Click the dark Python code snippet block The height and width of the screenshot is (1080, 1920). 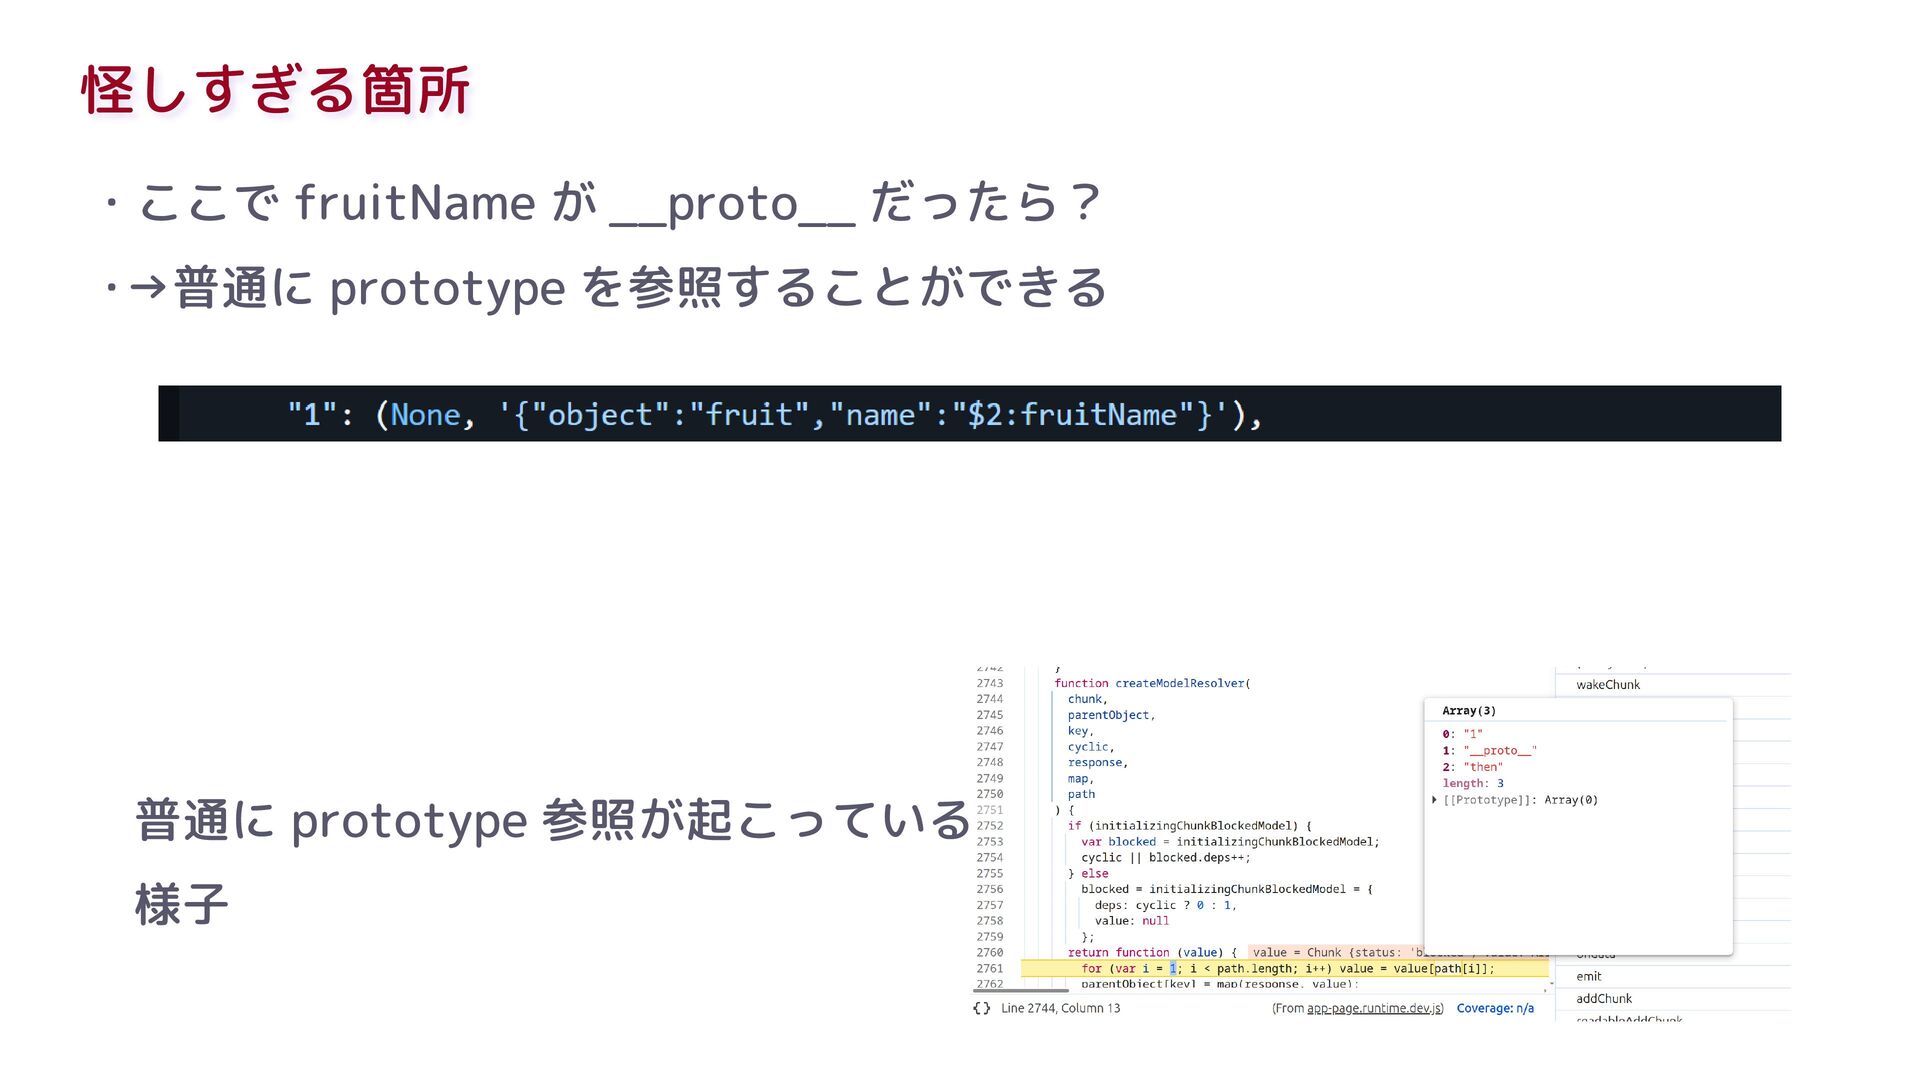click(969, 413)
